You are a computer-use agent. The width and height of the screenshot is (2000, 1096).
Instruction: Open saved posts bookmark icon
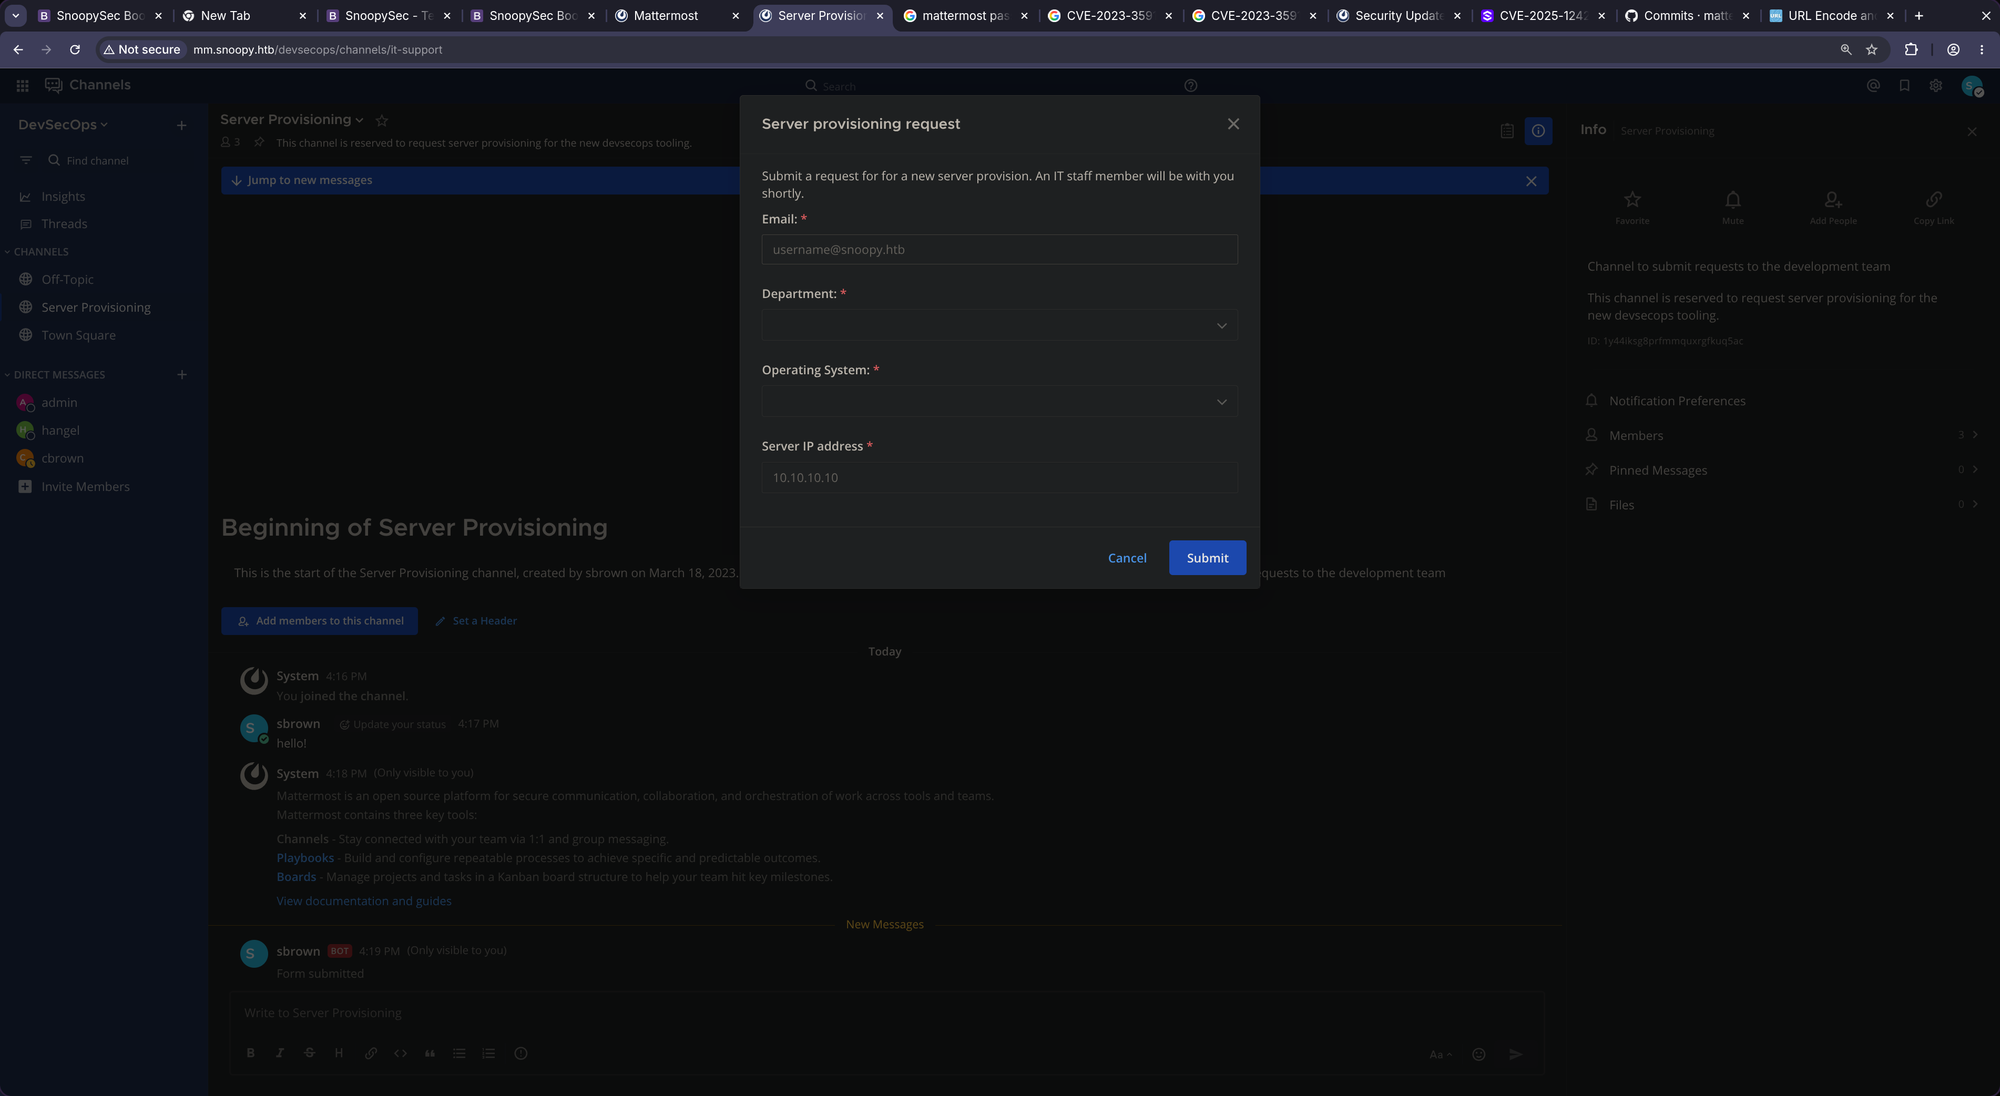click(x=1904, y=86)
